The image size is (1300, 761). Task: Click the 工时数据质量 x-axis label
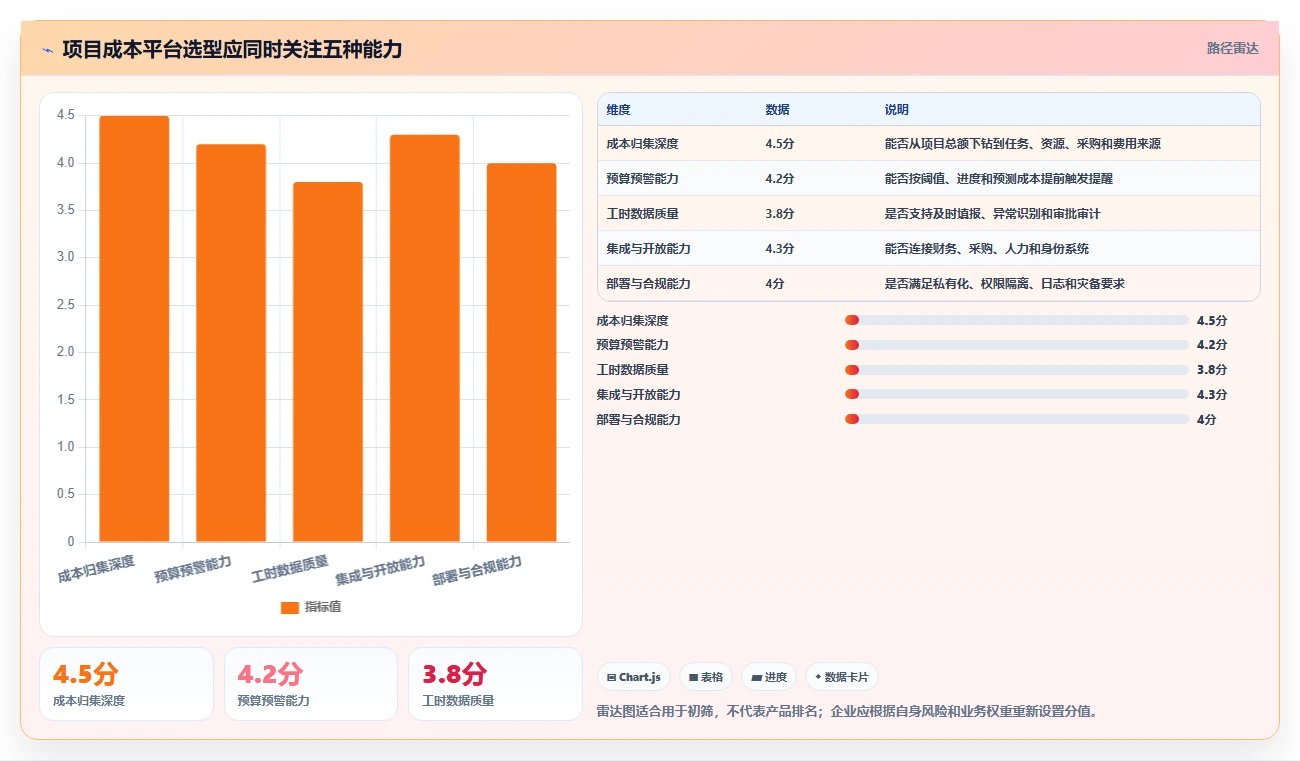pos(290,569)
